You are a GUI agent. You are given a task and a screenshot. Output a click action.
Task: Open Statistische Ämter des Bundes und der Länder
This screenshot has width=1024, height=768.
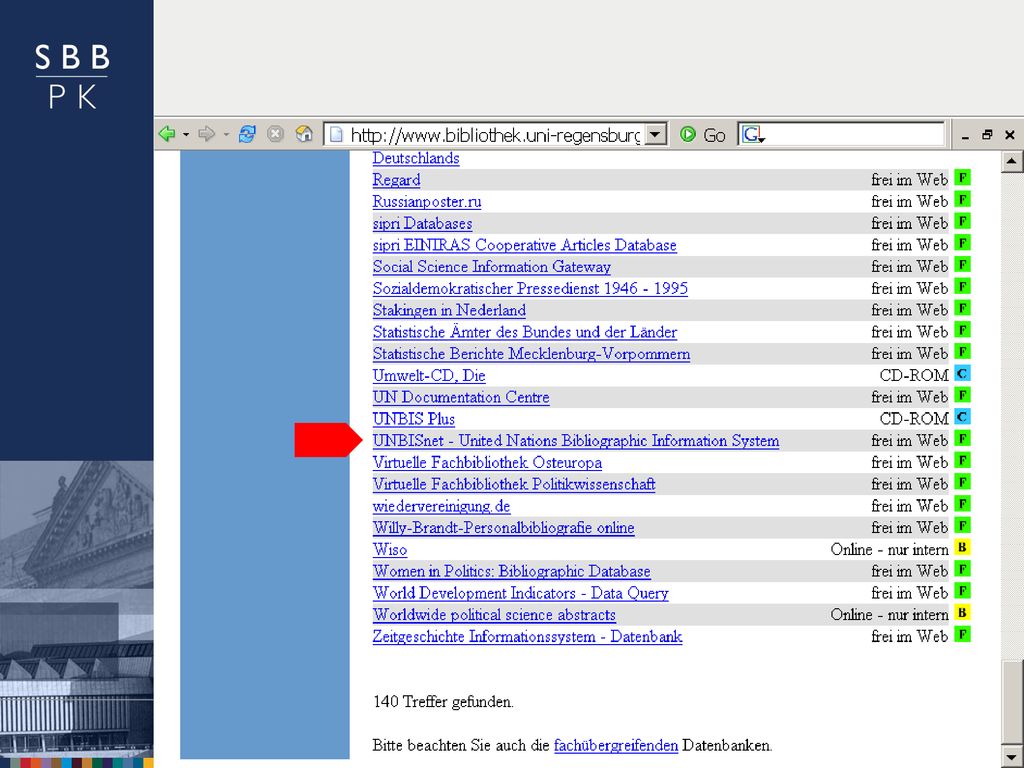click(525, 332)
